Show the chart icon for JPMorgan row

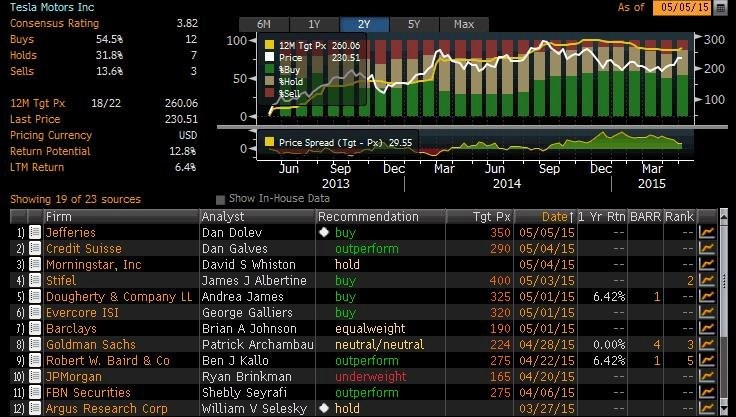point(706,376)
